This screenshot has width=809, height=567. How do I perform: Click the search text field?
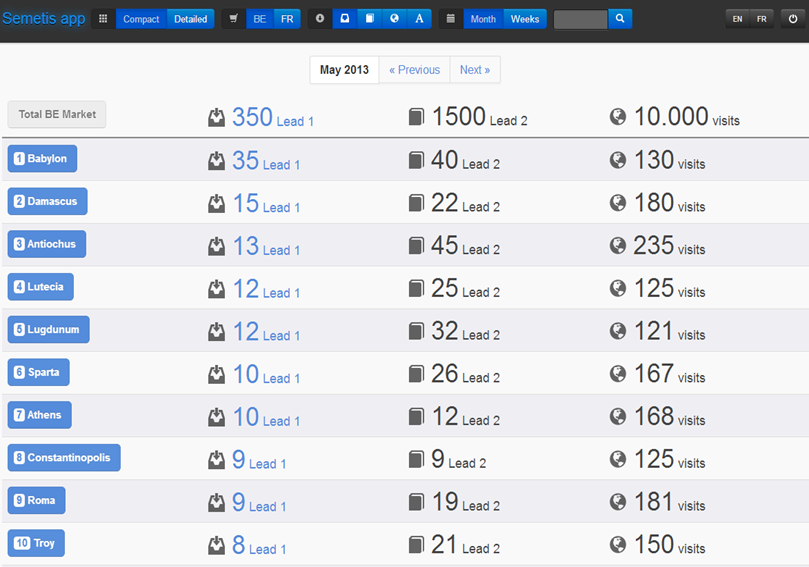580,19
